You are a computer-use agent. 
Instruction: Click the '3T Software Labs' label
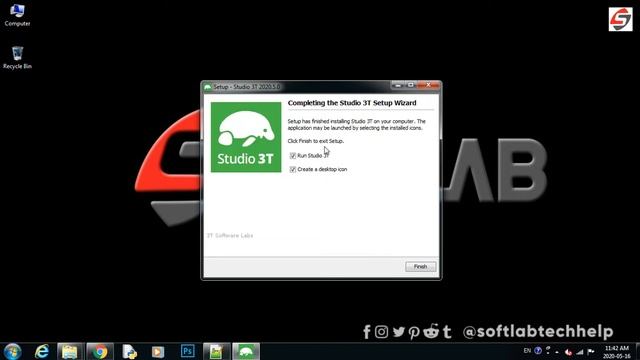(230, 236)
